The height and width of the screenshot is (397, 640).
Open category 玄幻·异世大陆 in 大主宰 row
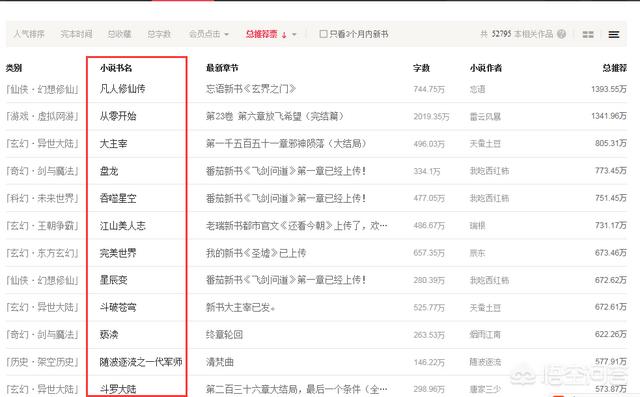pyautogui.click(x=42, y=144)
